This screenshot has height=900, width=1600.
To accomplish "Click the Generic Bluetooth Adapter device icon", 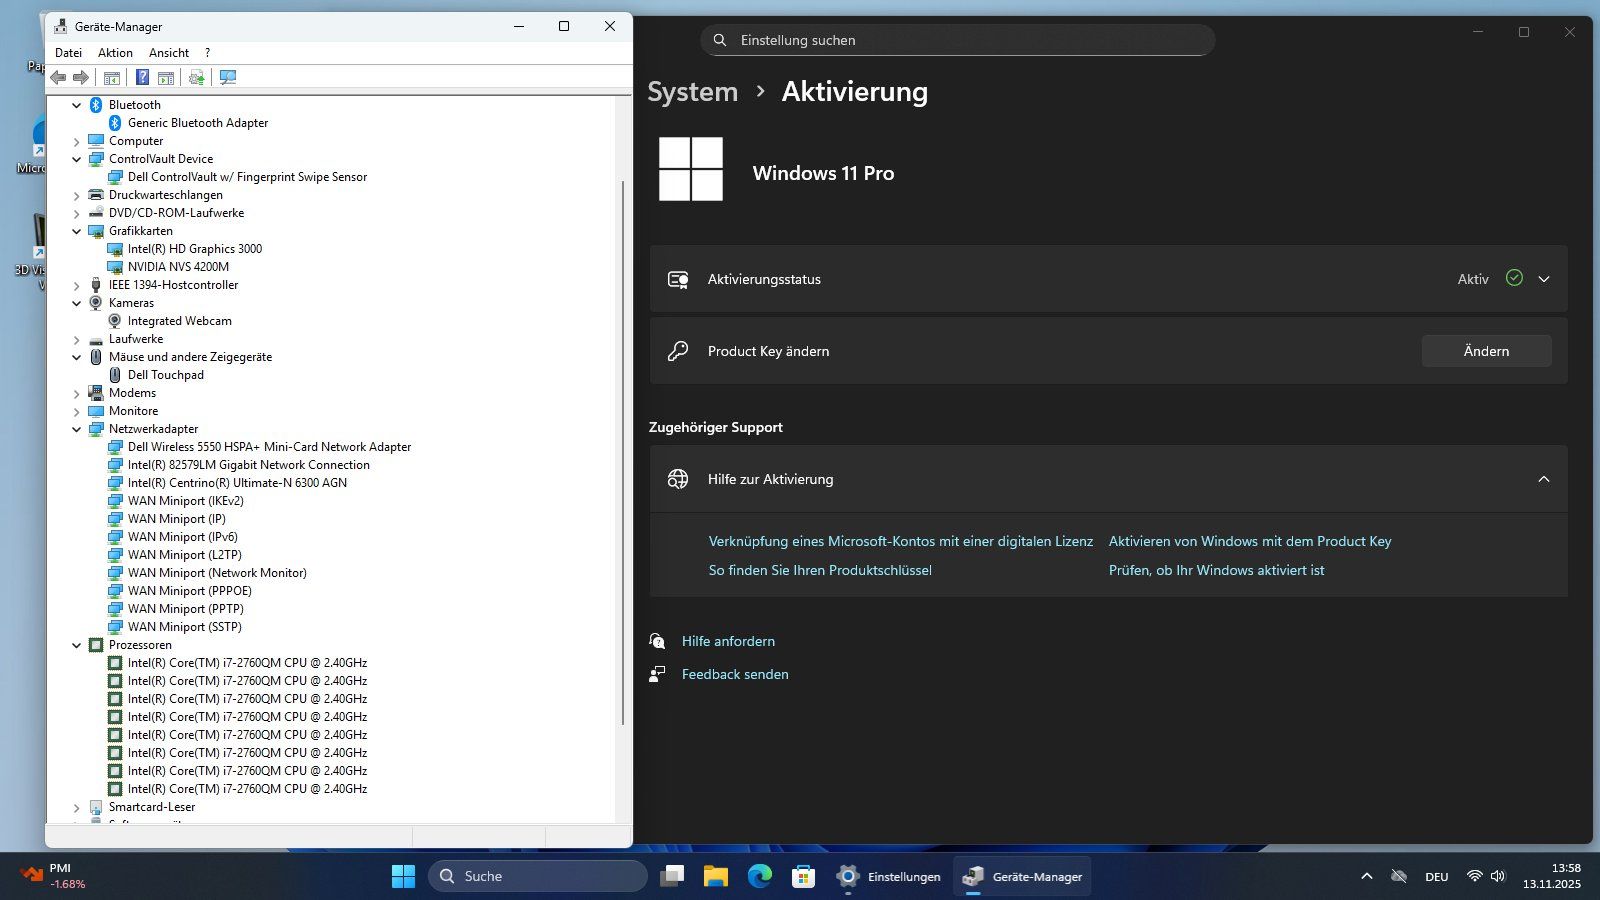I will coord(115,123).
